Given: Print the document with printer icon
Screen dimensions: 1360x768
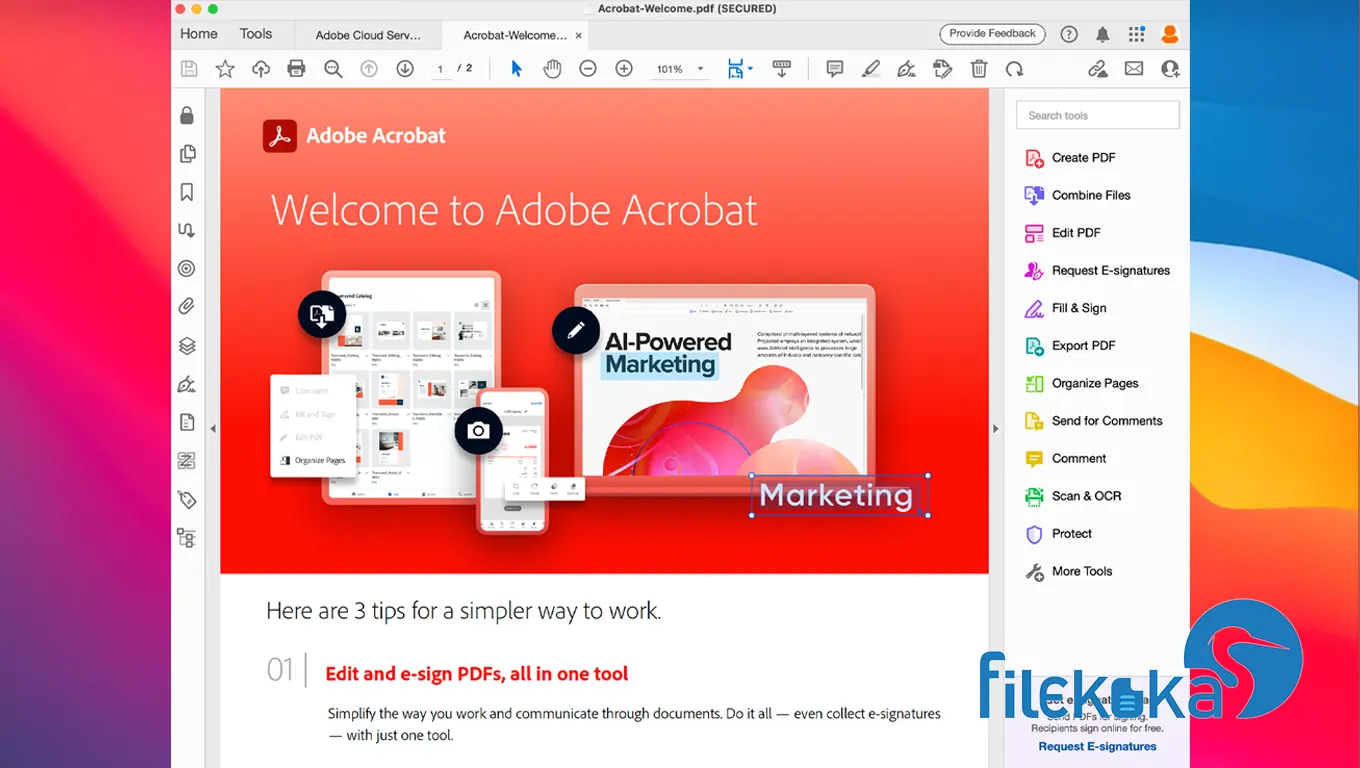Looking at the screenshot, I should click(x=296, y=69).
